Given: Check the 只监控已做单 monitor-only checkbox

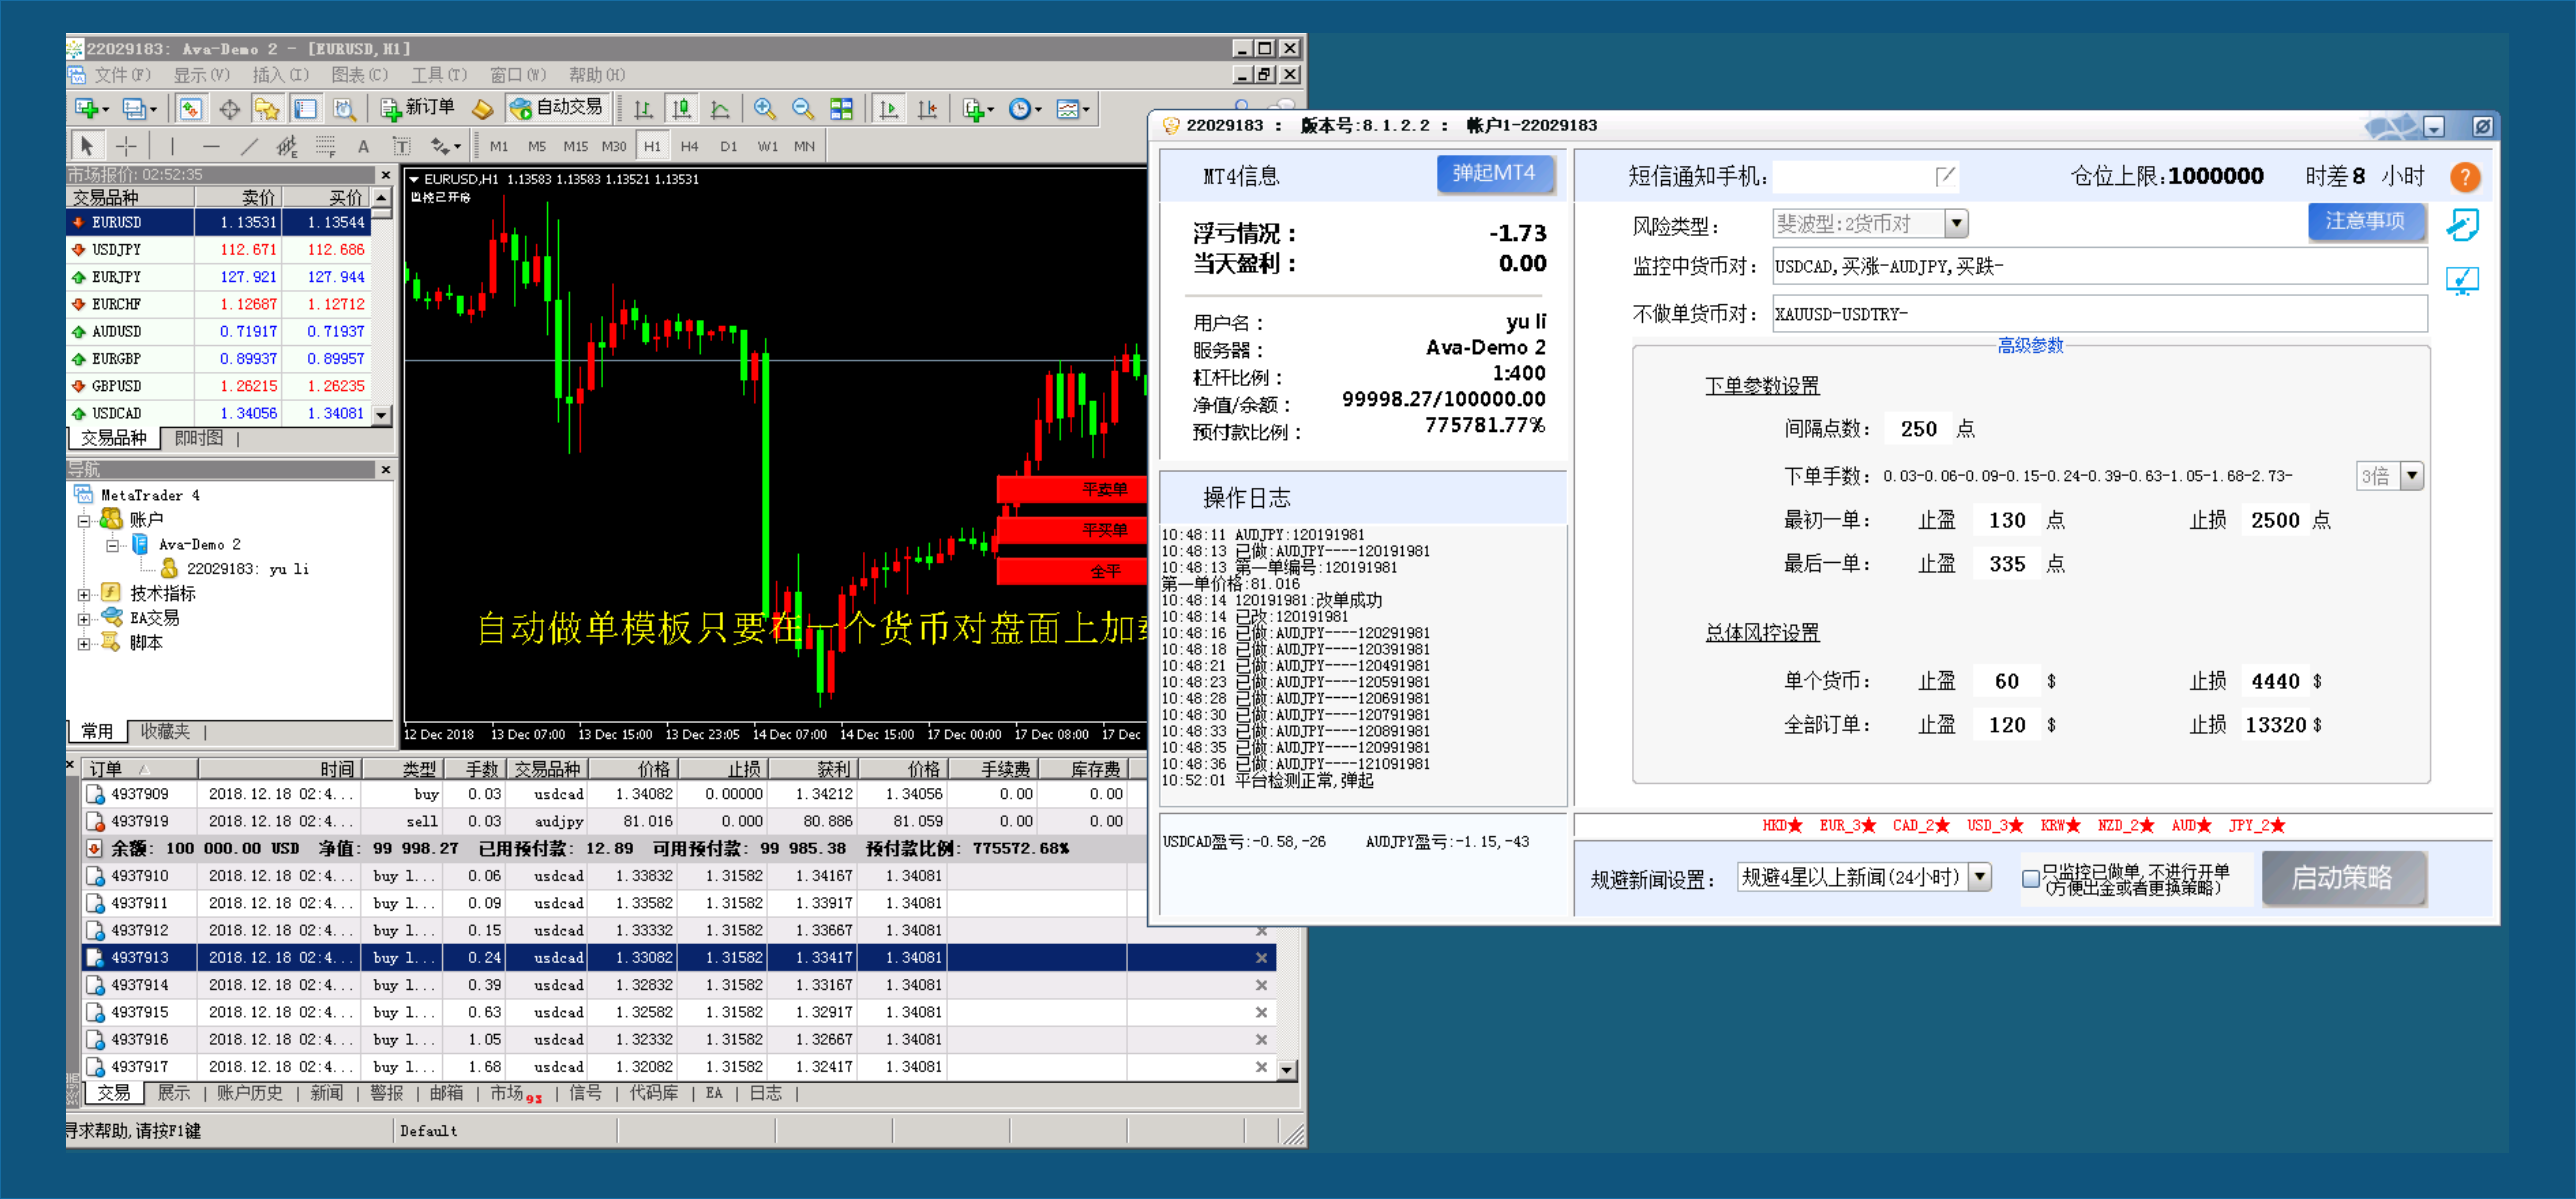Looking at the screenshot, I should point(2030,879).
